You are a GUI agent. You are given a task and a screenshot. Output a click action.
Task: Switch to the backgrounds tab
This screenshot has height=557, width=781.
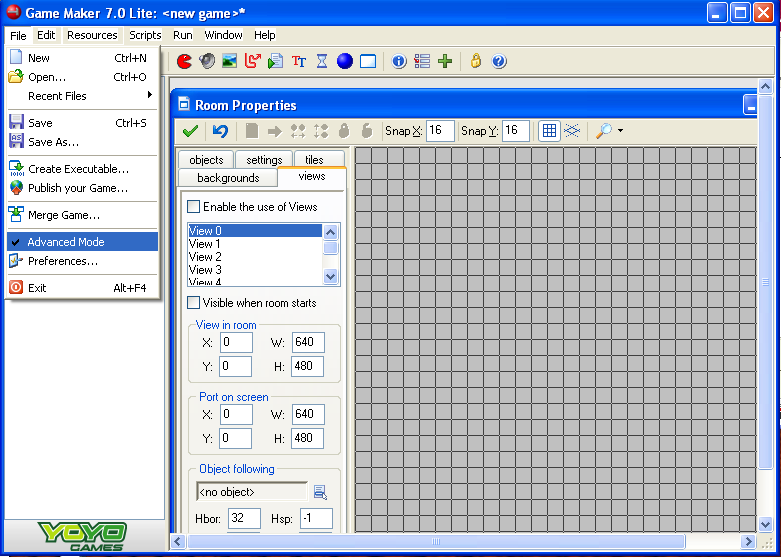(228, 178)
